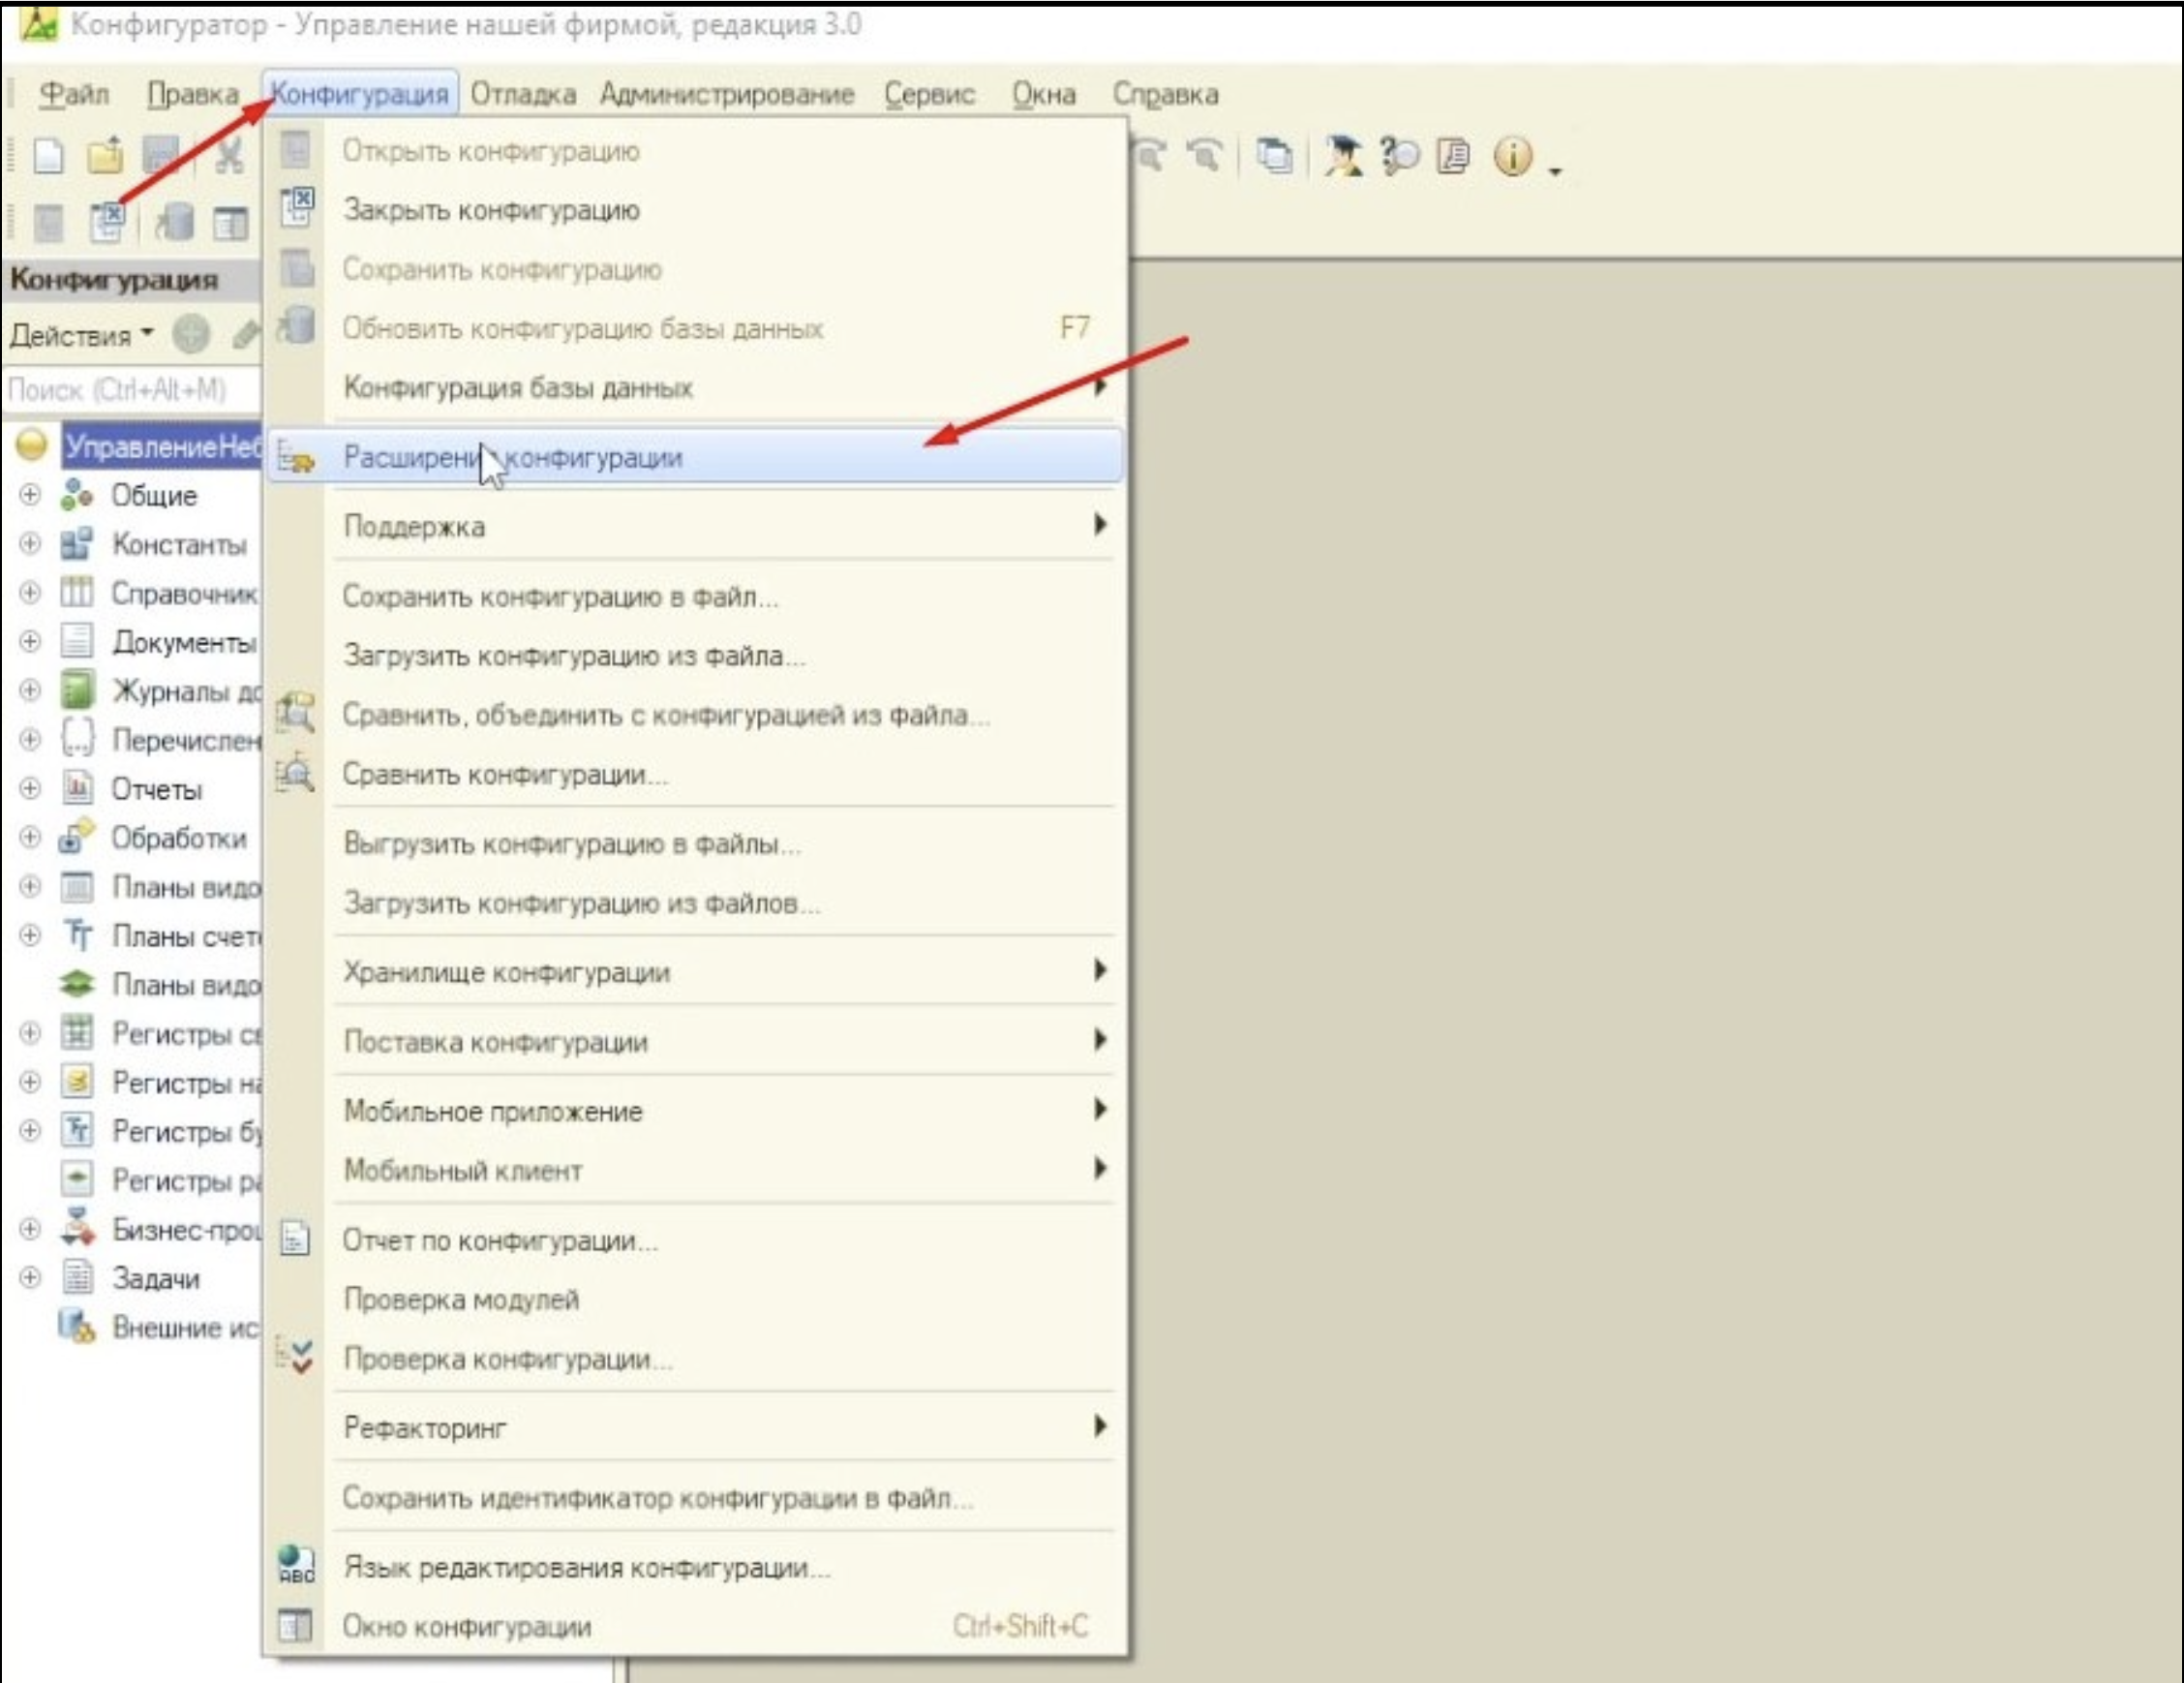The image size is (2184, 1683).
Task: Expand the Отчеты tree node
Action: 30,788
